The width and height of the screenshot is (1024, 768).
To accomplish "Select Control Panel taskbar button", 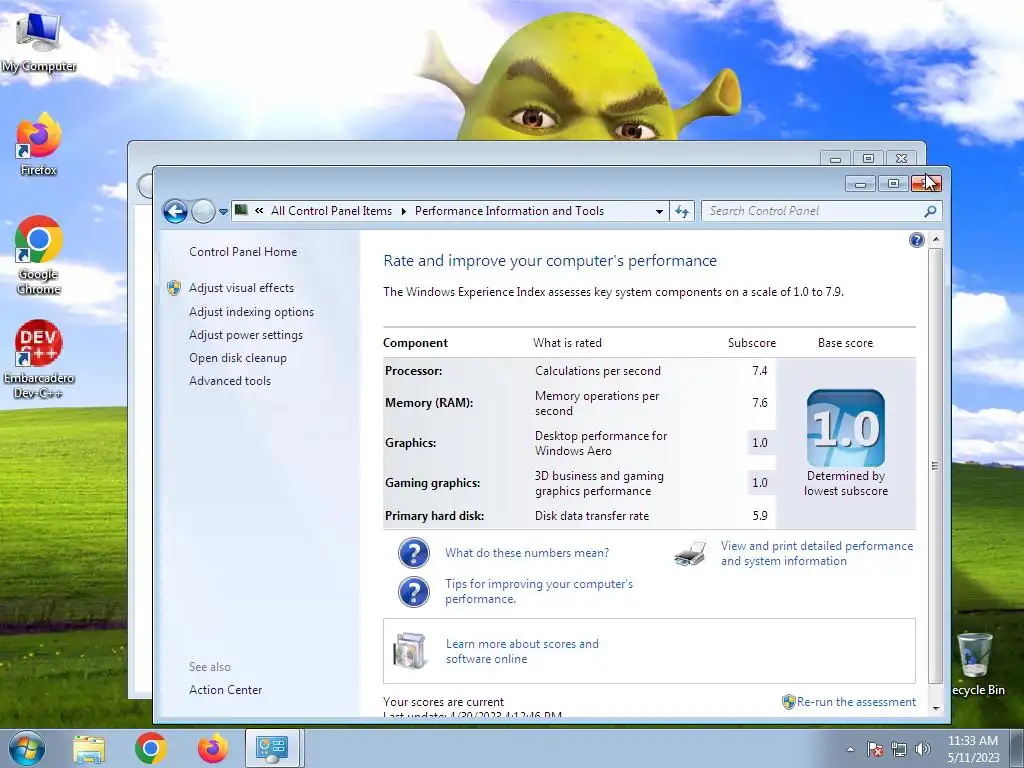I will click(x=272, y=748).
